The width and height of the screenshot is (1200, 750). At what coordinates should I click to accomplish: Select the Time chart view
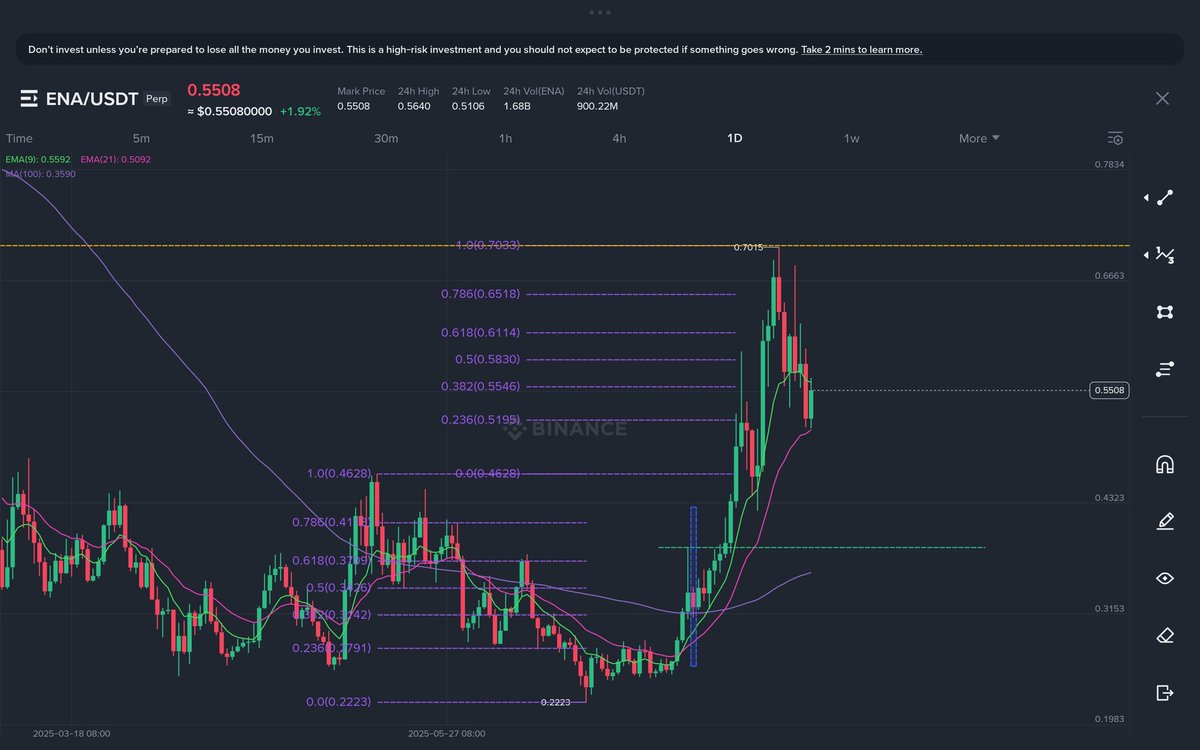(x=19, y=138)
